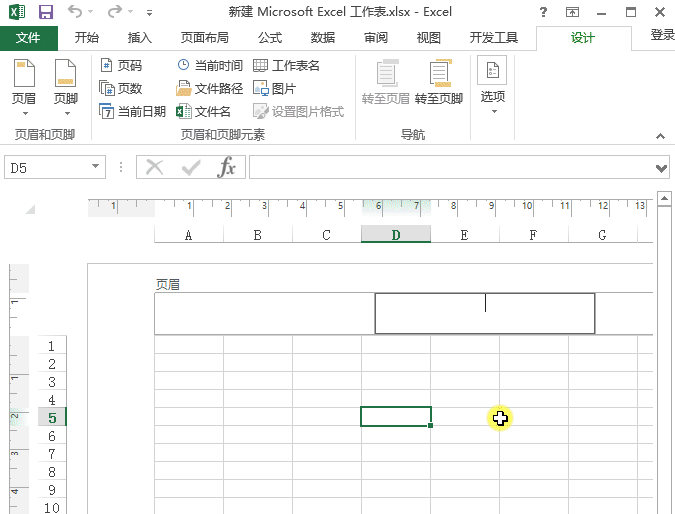Viewport: 675px width, 514px height.
Task: Open ribbon display options
Action: pyautogui.click(x=572, y=12)
